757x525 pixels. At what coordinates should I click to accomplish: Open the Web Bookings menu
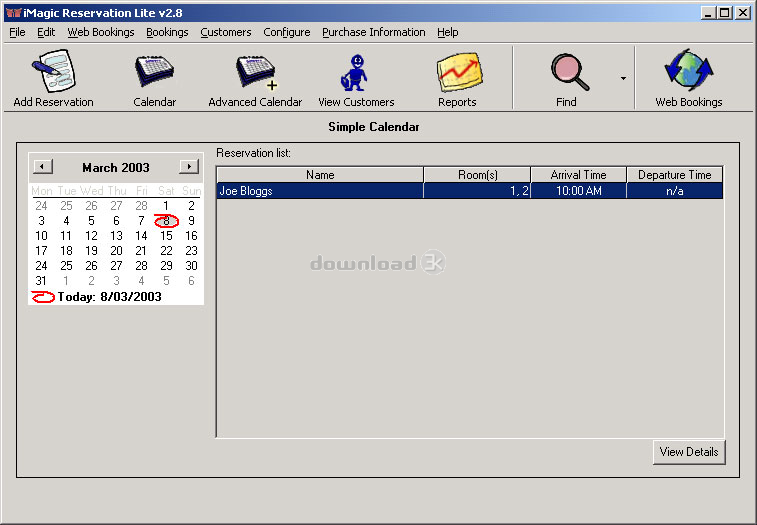(101, 32)
